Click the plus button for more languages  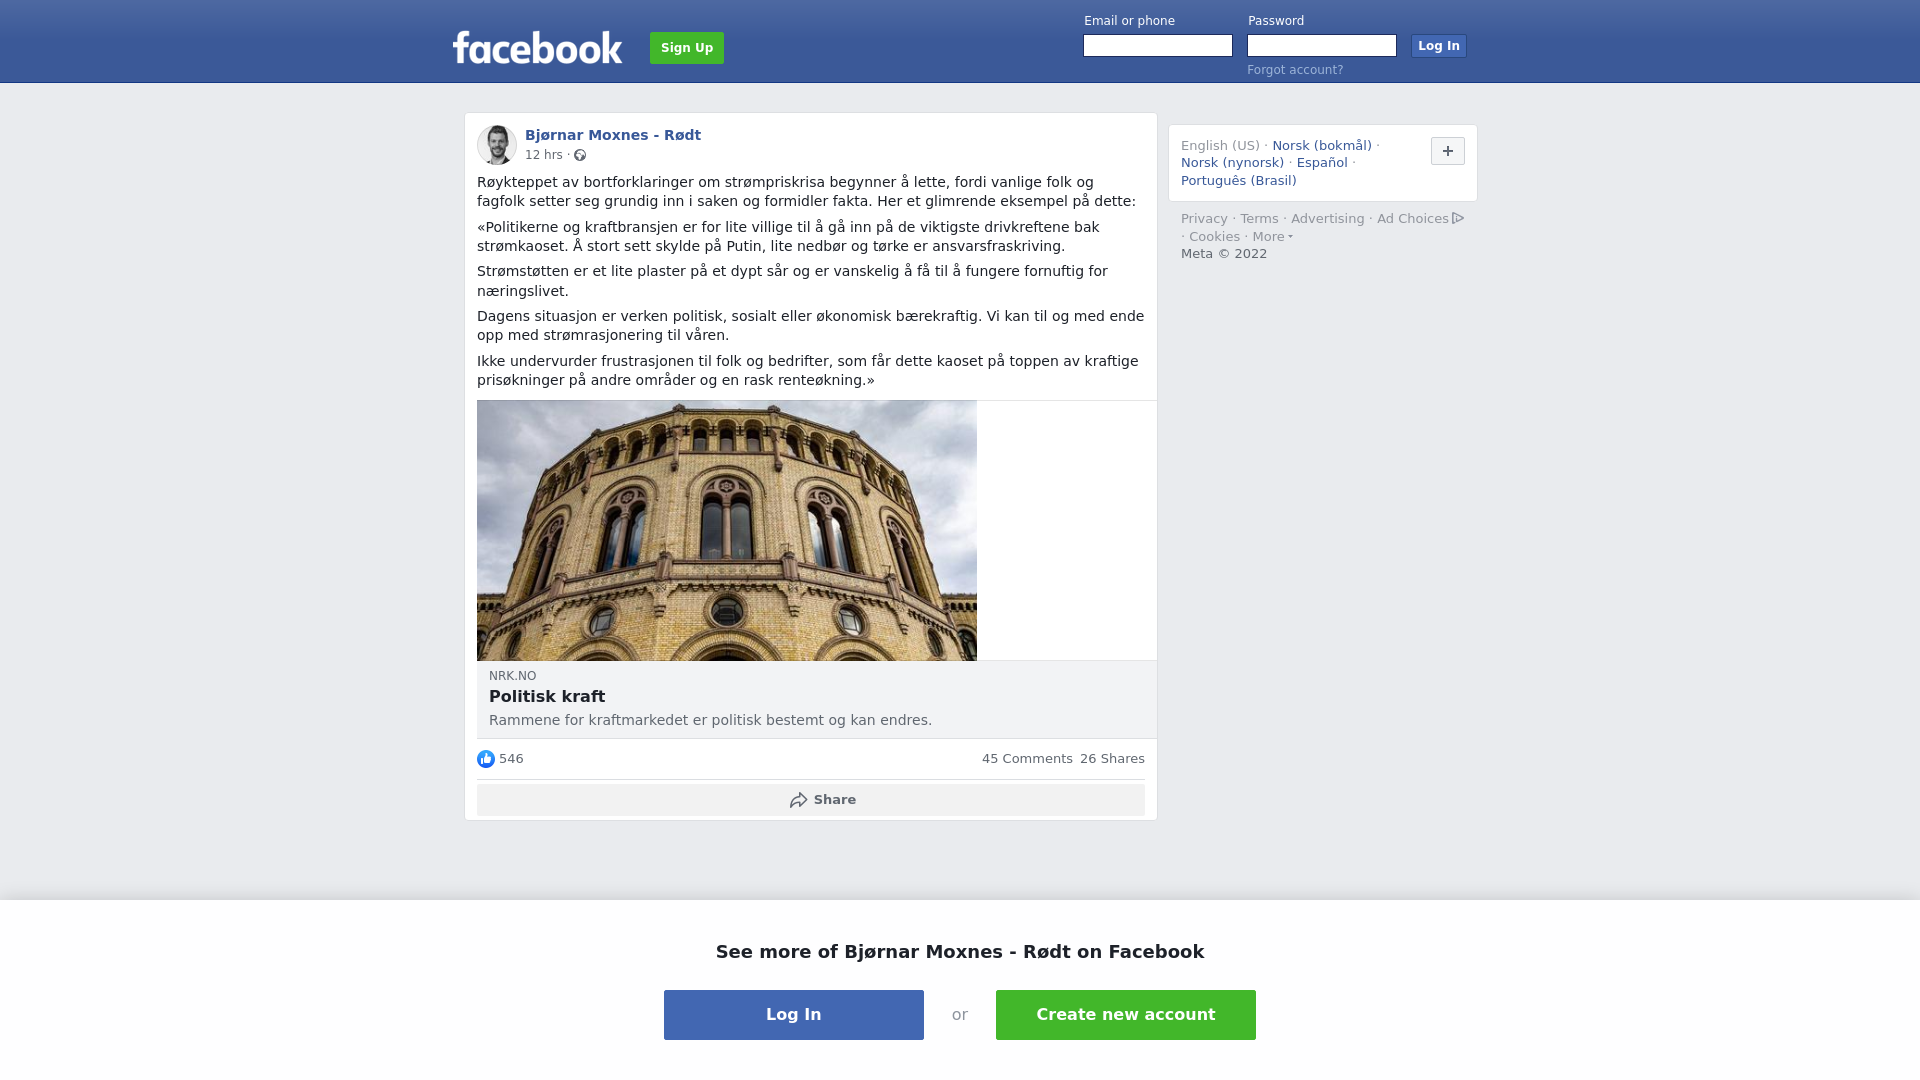[x=1448, y=151]
